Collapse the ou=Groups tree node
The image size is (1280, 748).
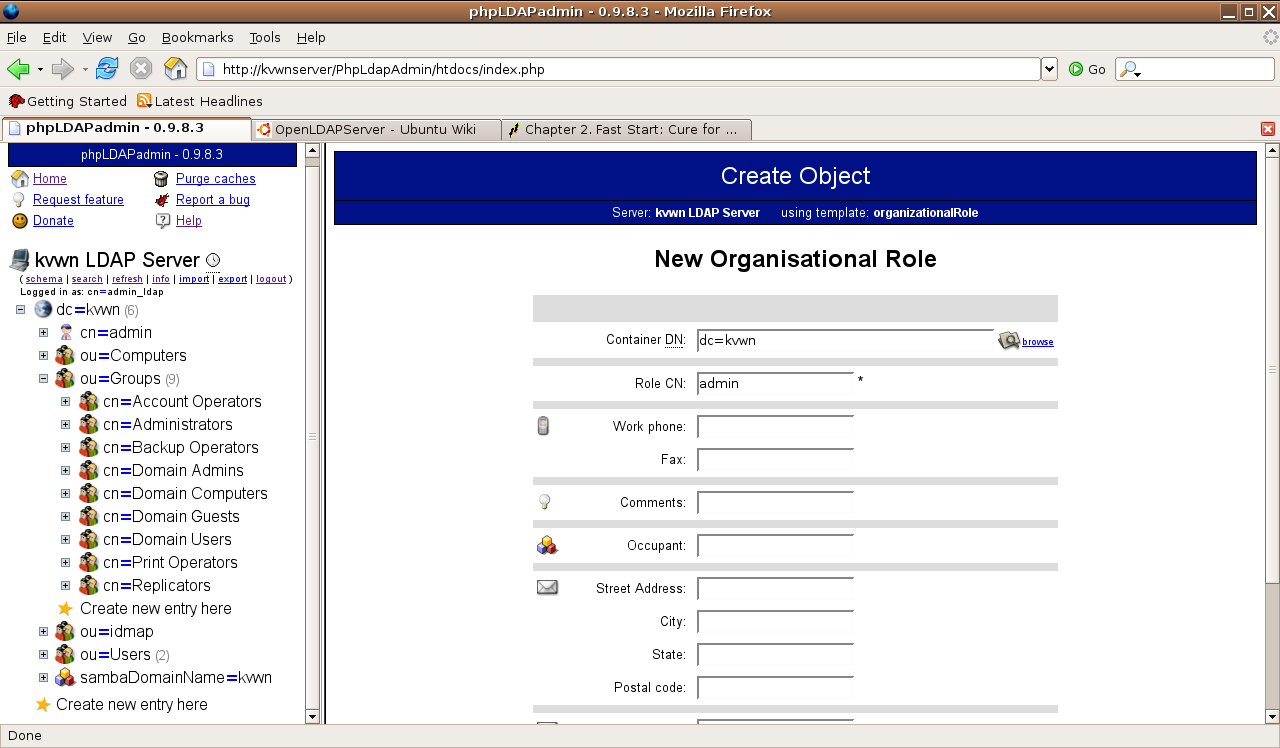click(x=43, y=378)
